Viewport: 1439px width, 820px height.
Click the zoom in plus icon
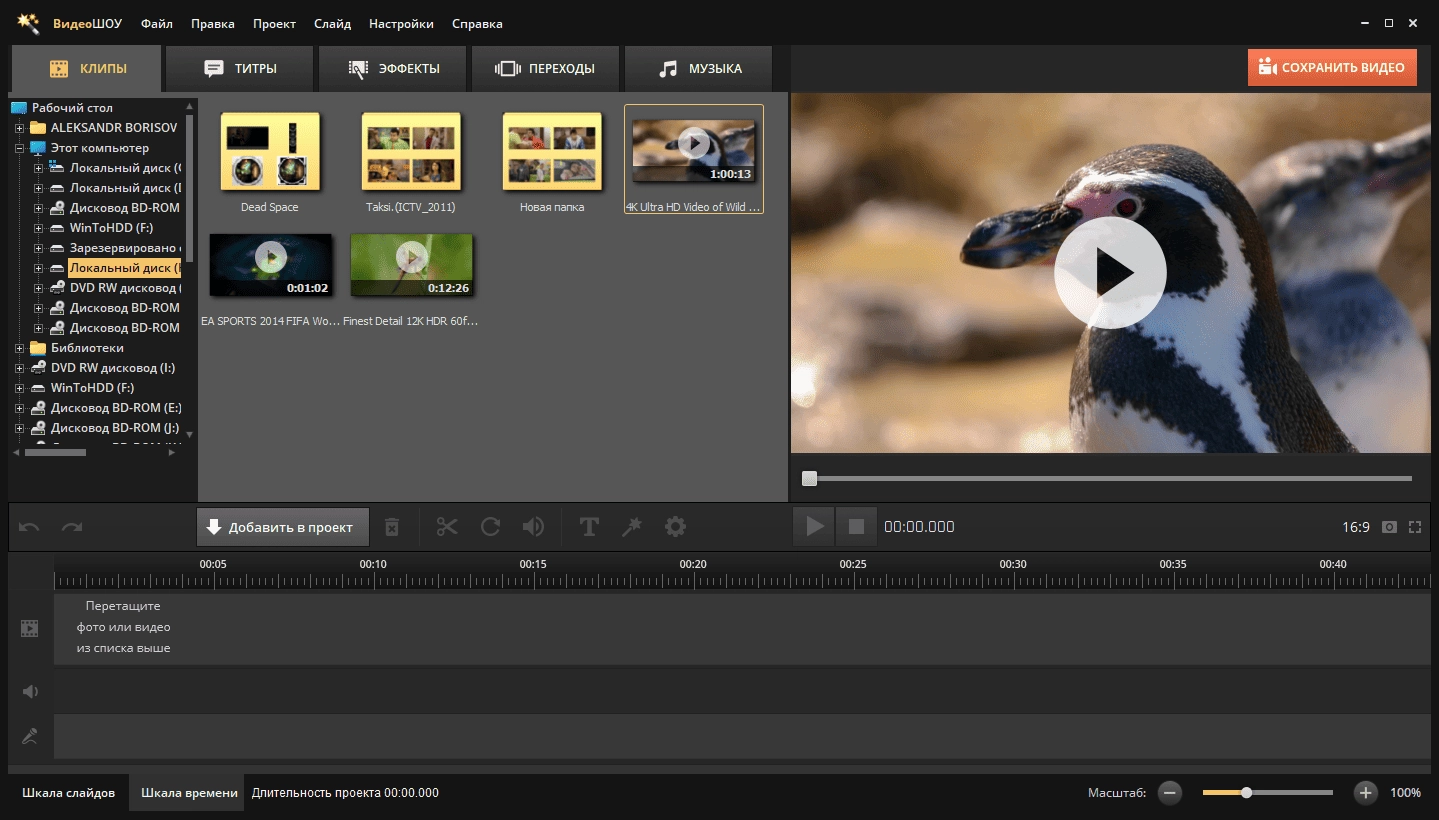click(1366, 793)
